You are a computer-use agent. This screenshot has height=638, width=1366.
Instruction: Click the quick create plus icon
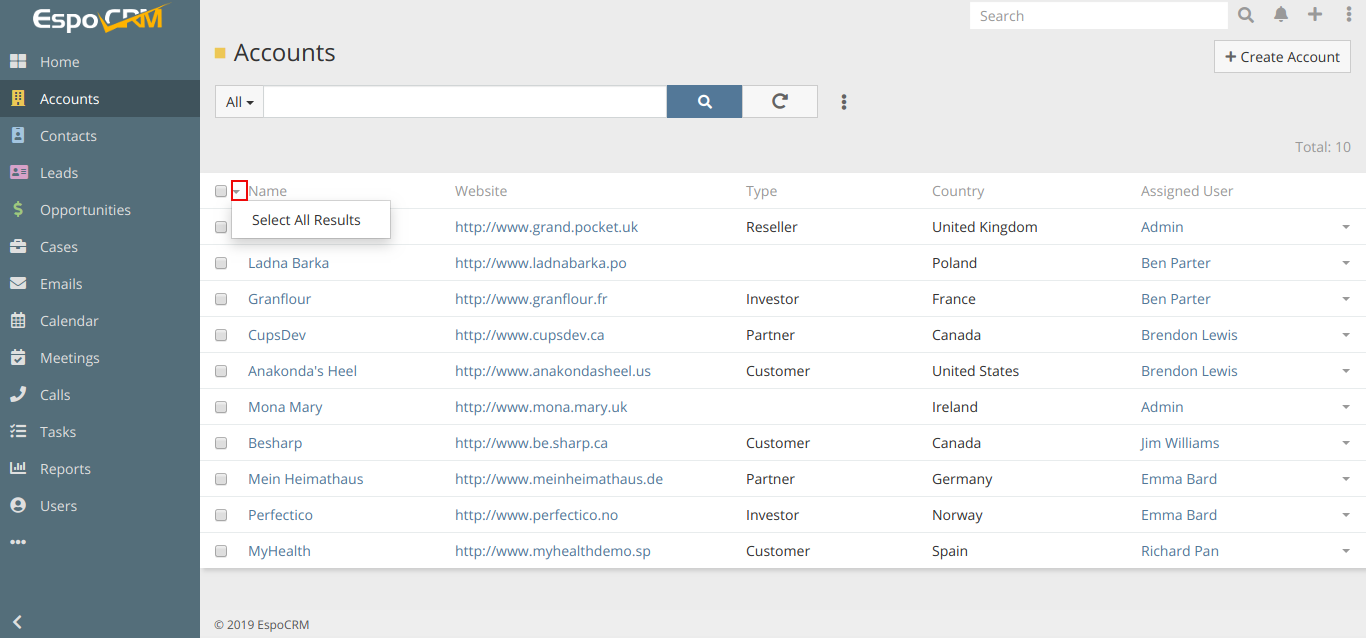pyautogui.click(x=1315, y=15)
